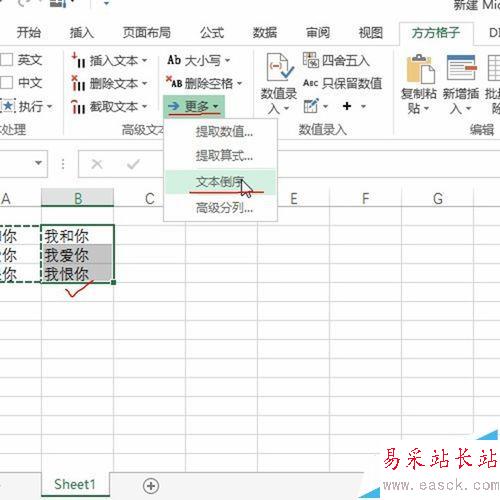Click the formula bar confirm checkmark
500x500 pixels.
[133, 164]
